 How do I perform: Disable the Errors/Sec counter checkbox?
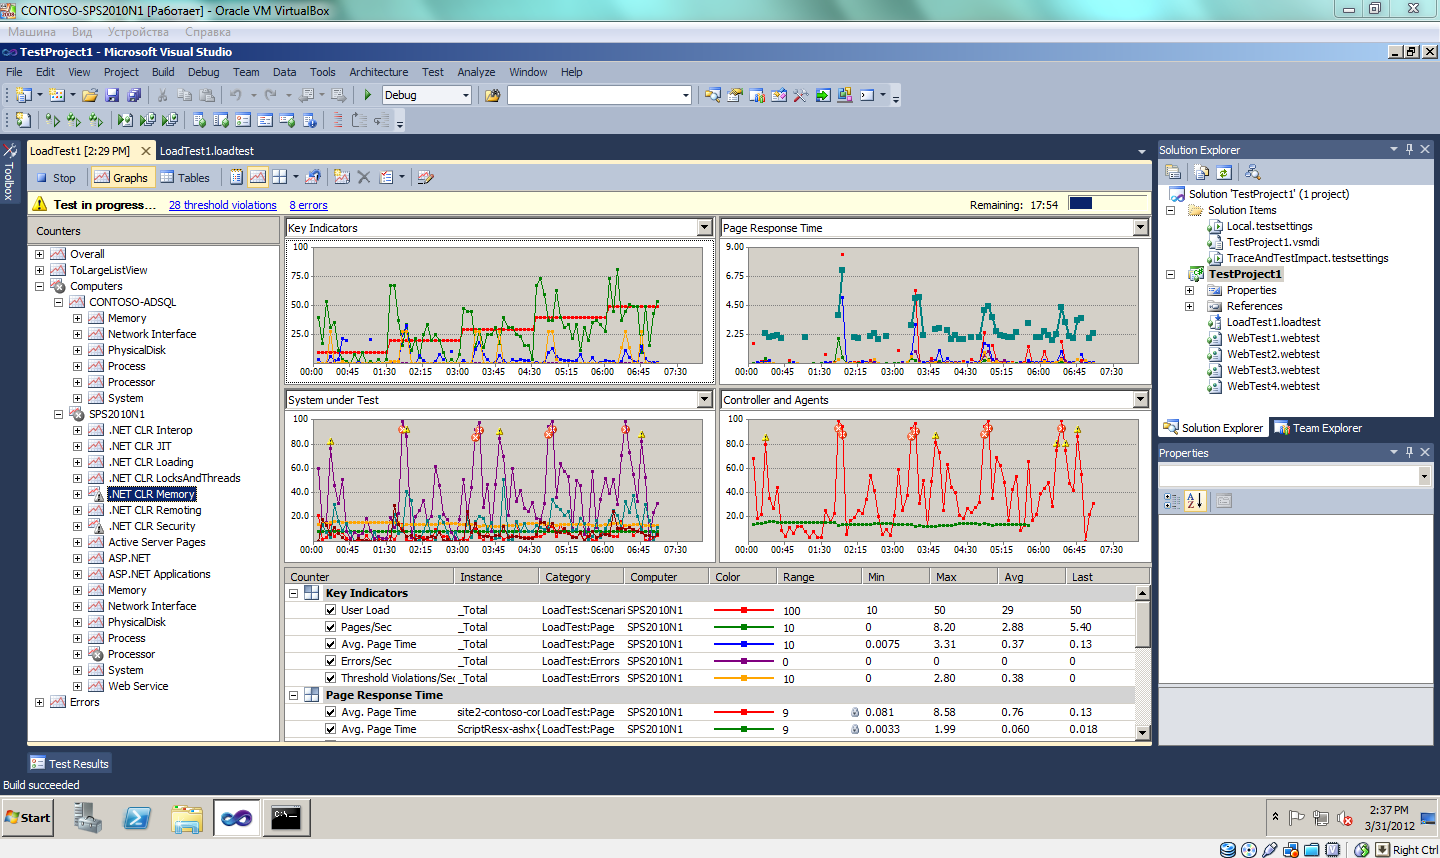(x=330, y=661)
